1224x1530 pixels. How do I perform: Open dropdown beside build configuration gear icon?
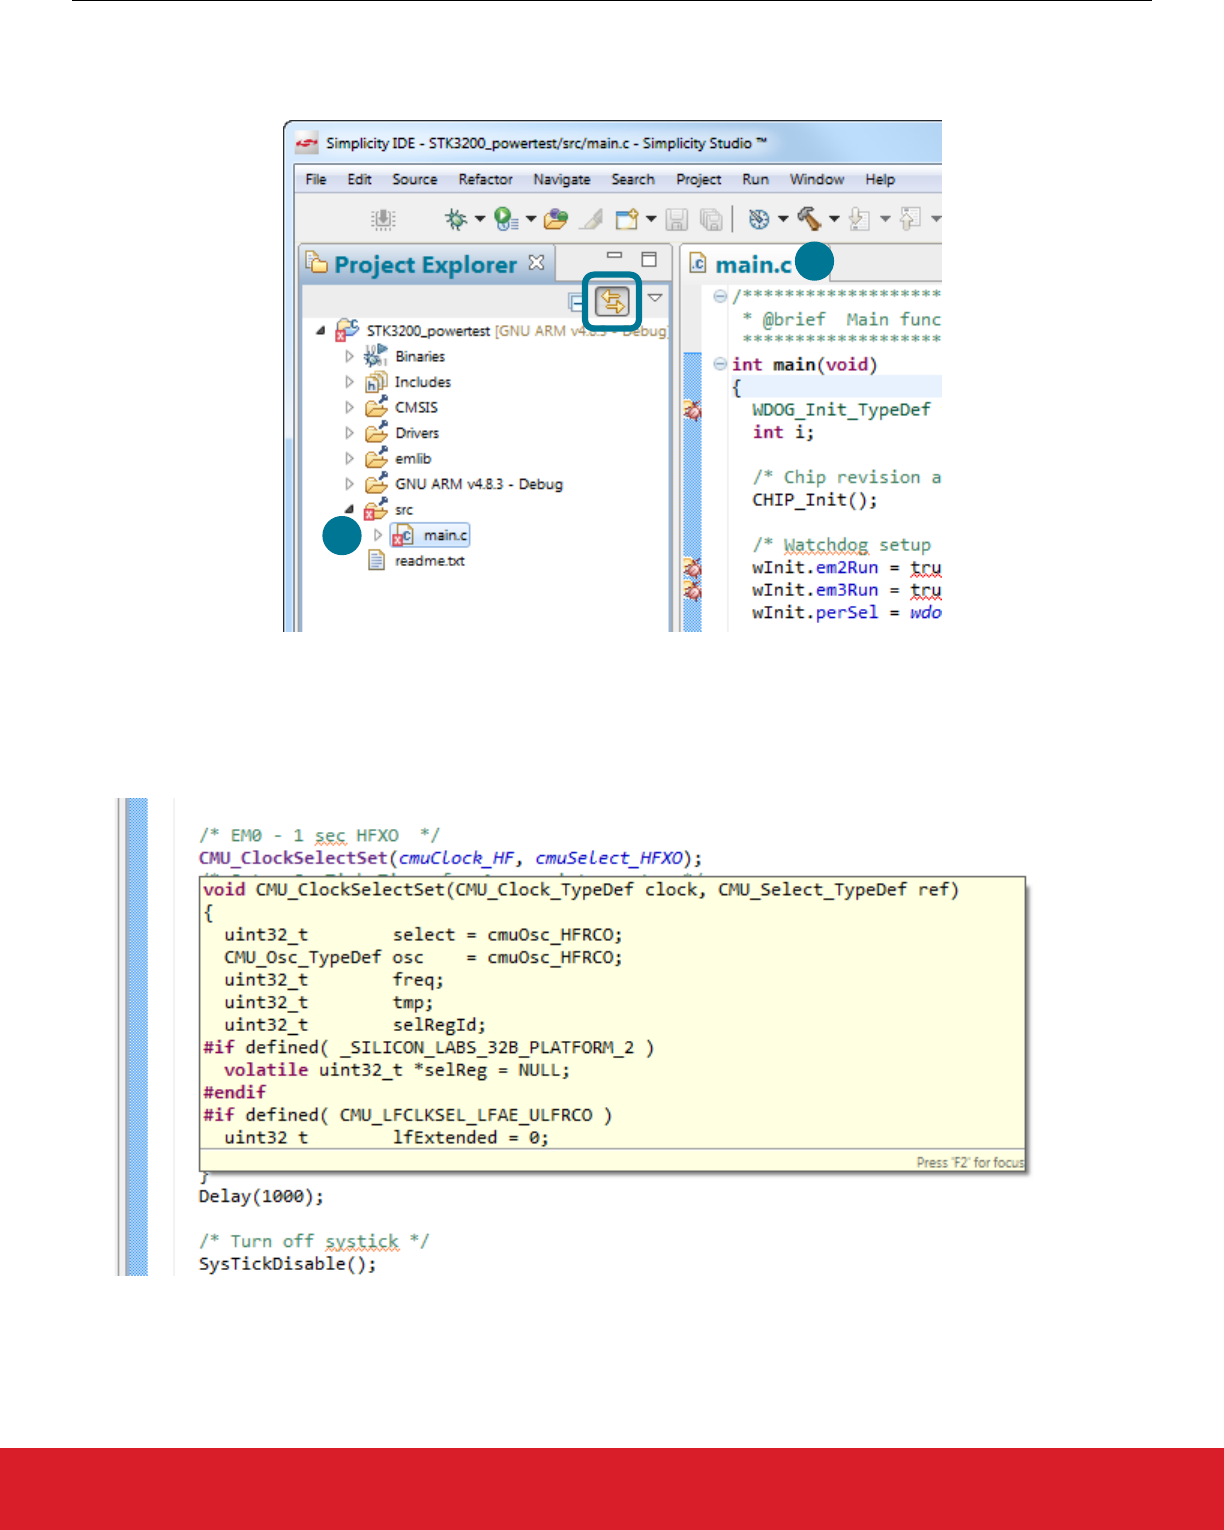[x=783, y=219]
